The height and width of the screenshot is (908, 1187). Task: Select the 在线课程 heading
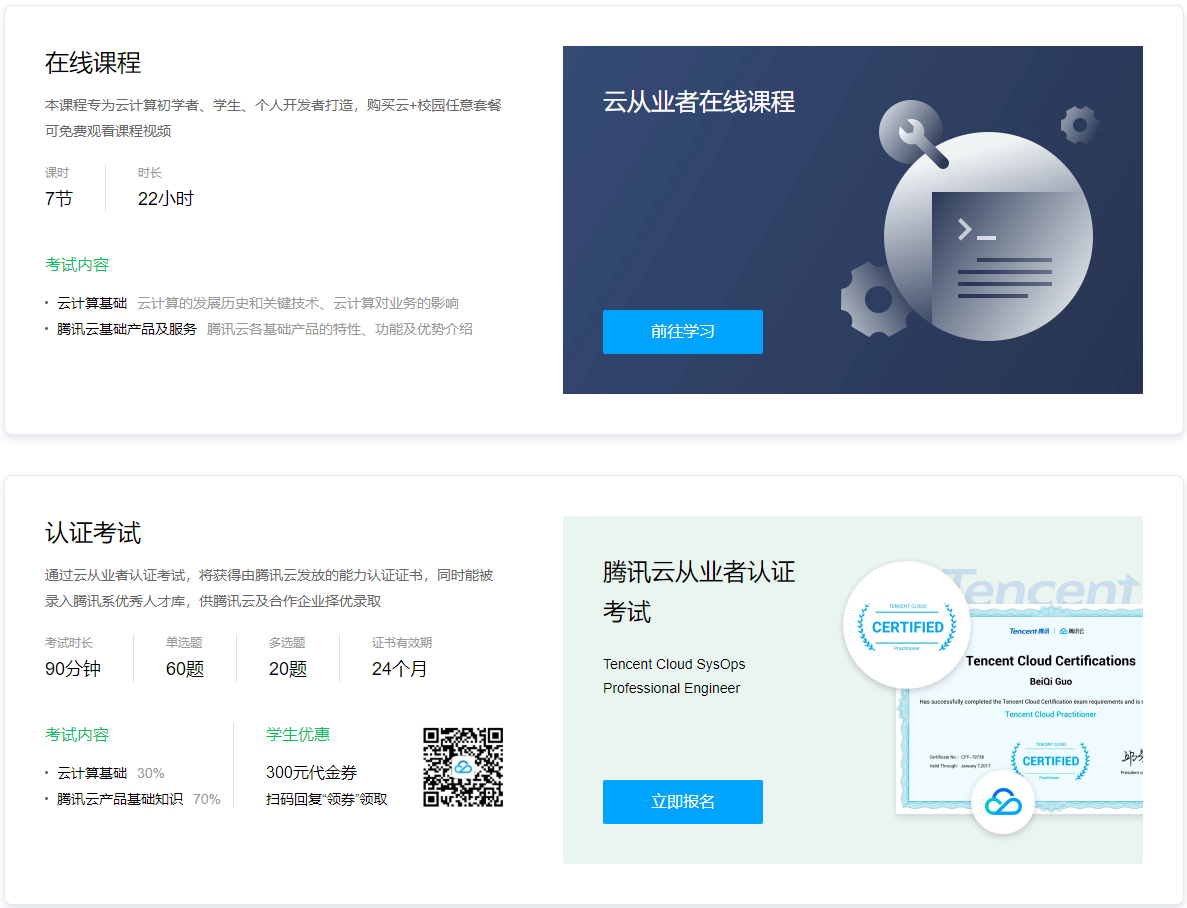click(x=93, y=63)
